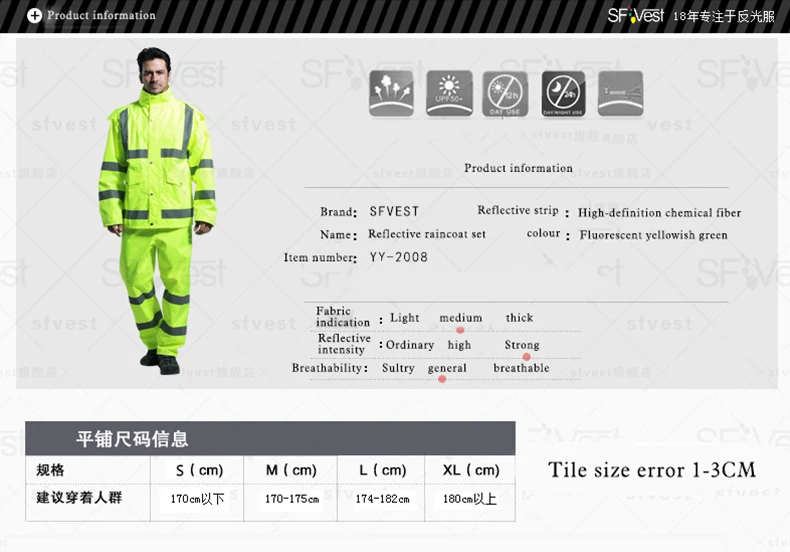Image resolution: width=790 pixels, height=552 pixels.
Task: Select the 24h DAY/NIGHT USE icon
Action: (x=563, y=94)
